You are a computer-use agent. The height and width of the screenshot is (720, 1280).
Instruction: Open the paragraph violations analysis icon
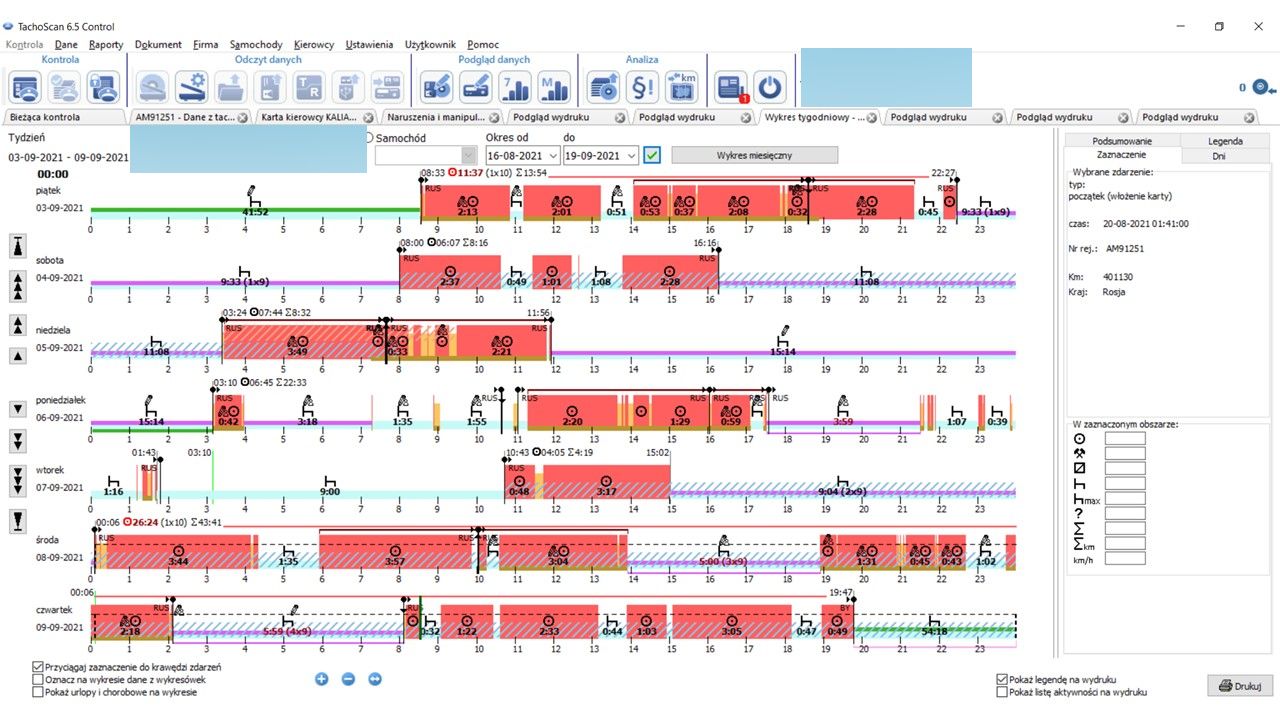(x=643, y=87)
